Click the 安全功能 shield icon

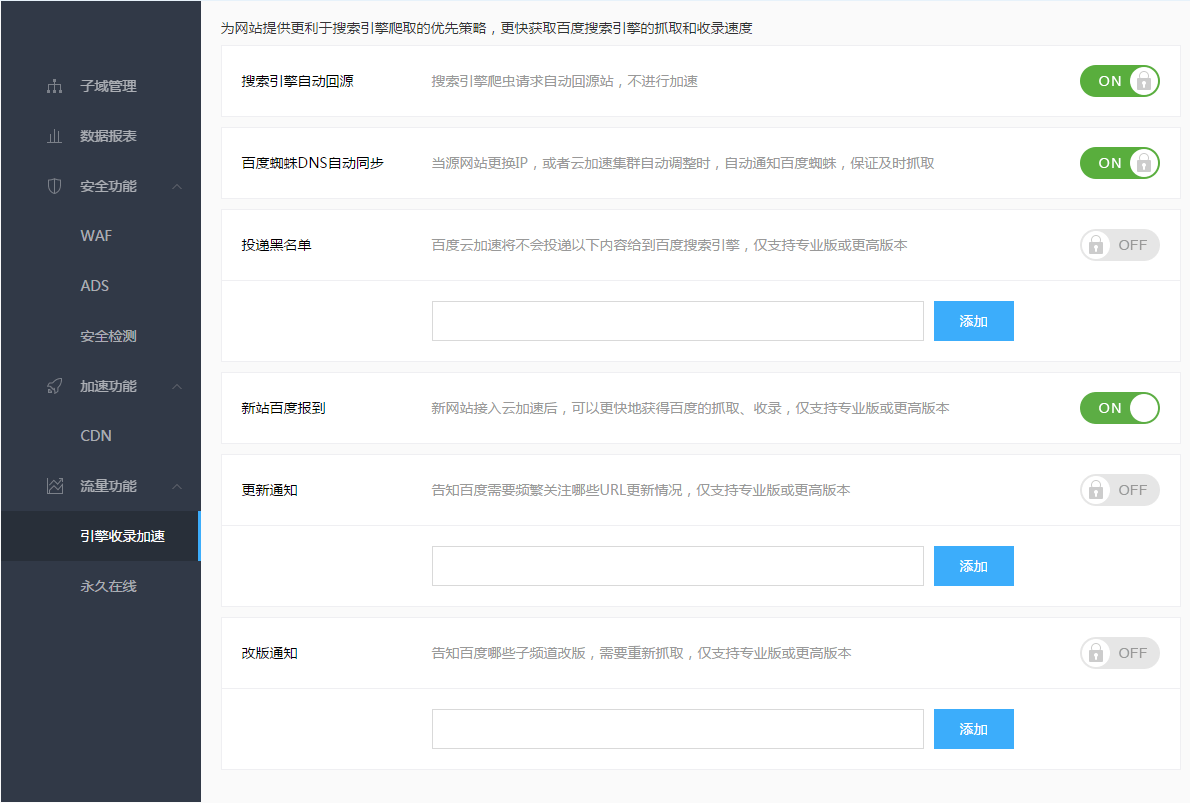coord(55,187)
